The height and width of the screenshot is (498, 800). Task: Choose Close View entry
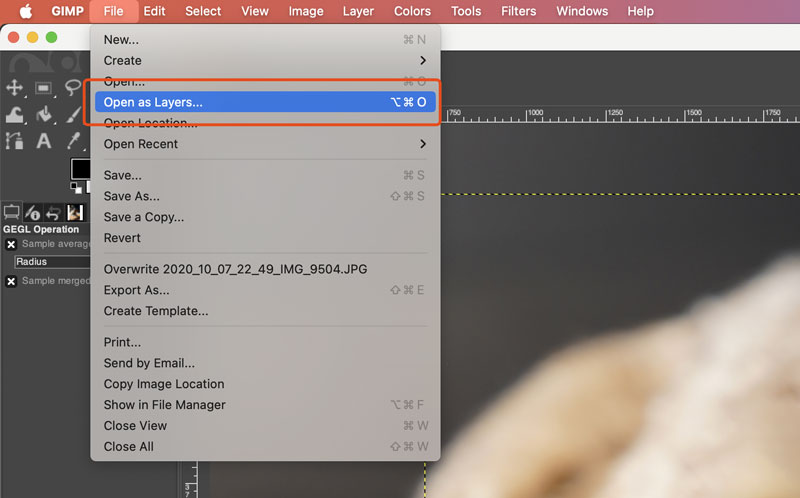click(265, 426)
